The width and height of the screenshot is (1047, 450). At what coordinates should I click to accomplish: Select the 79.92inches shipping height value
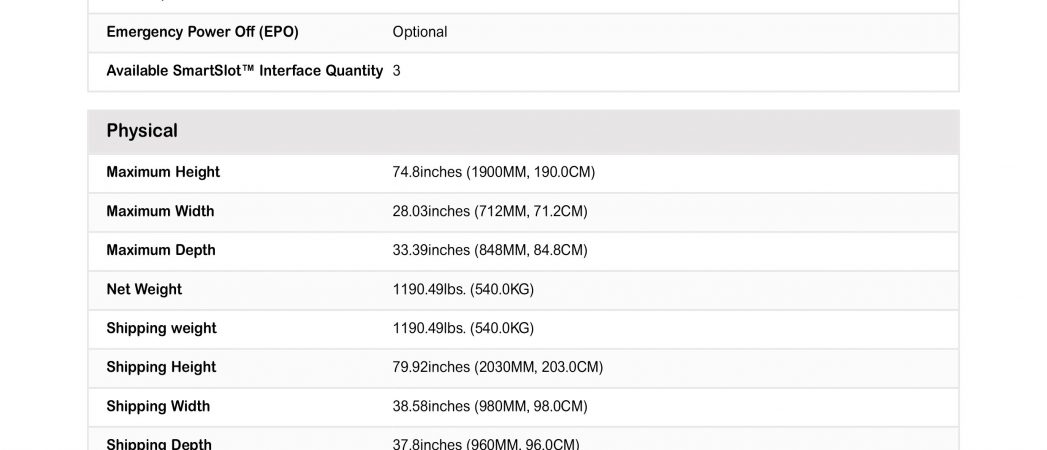tap(497, 367)
